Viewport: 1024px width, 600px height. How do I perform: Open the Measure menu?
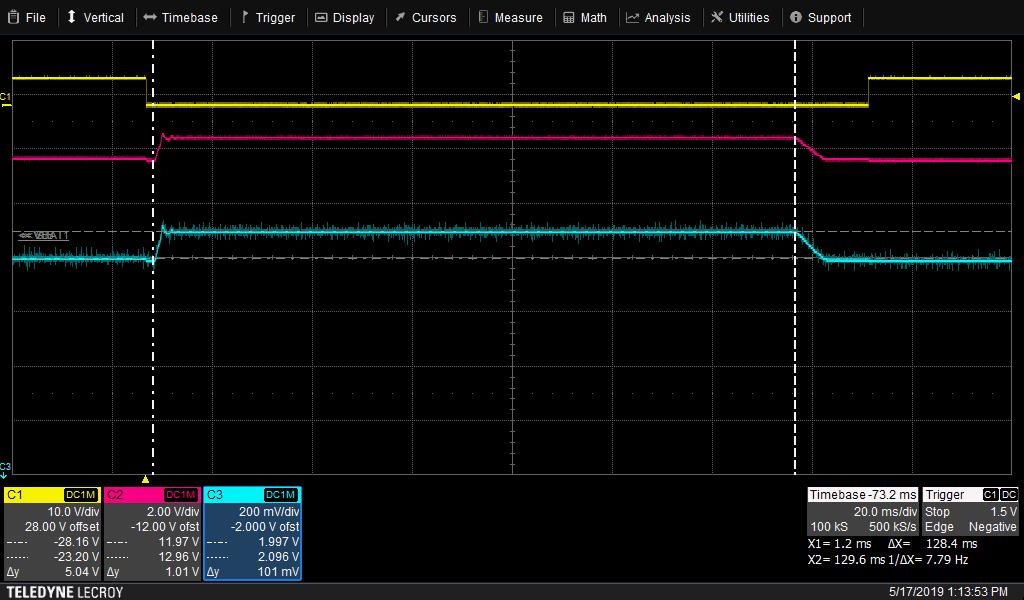pyautogui.click(x=511, y=18)
